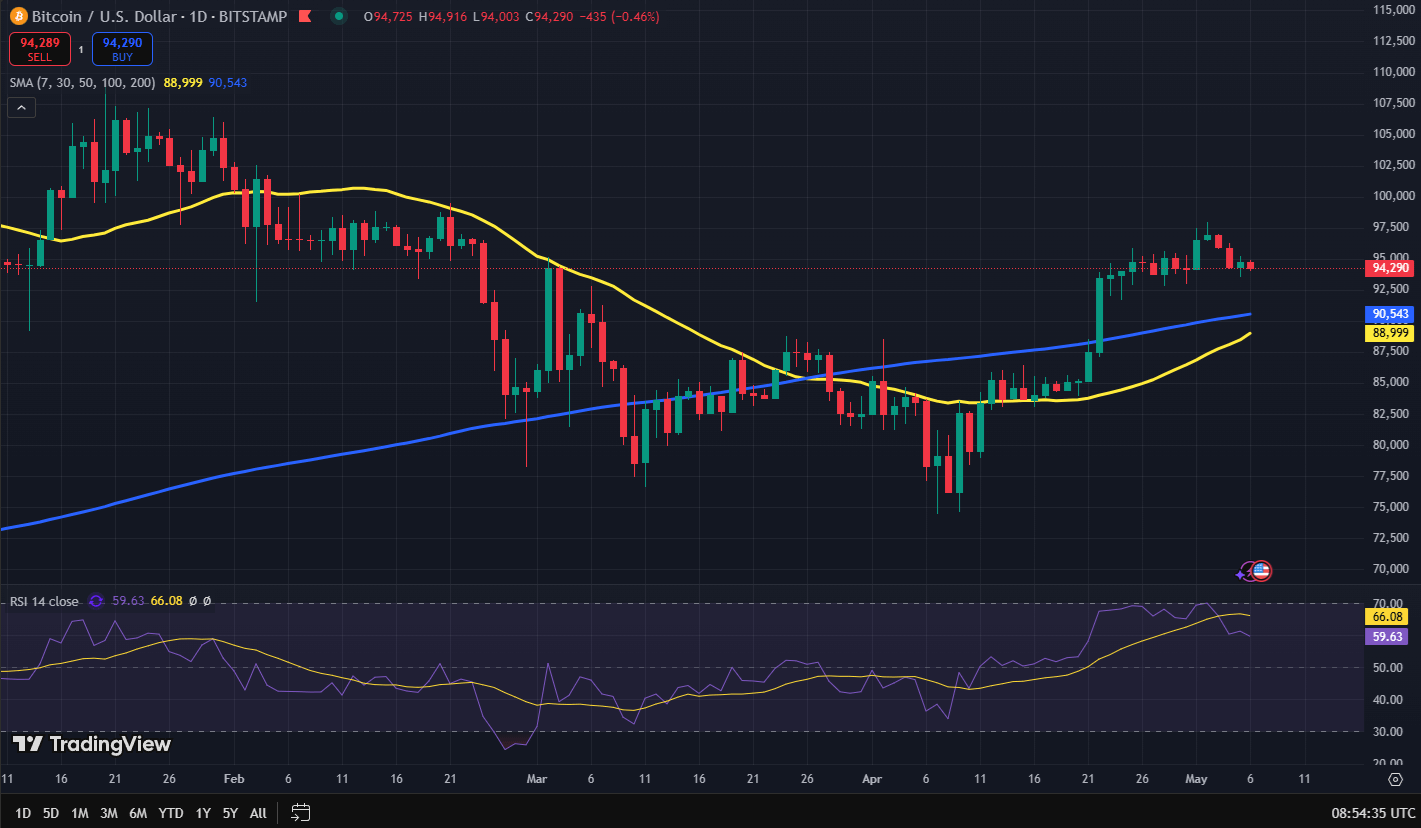Image resolution: width=1421 pixels, height=828 pixels.
Task: Click the 94,290 price label on the scale
Action: tap(1389, 267)
